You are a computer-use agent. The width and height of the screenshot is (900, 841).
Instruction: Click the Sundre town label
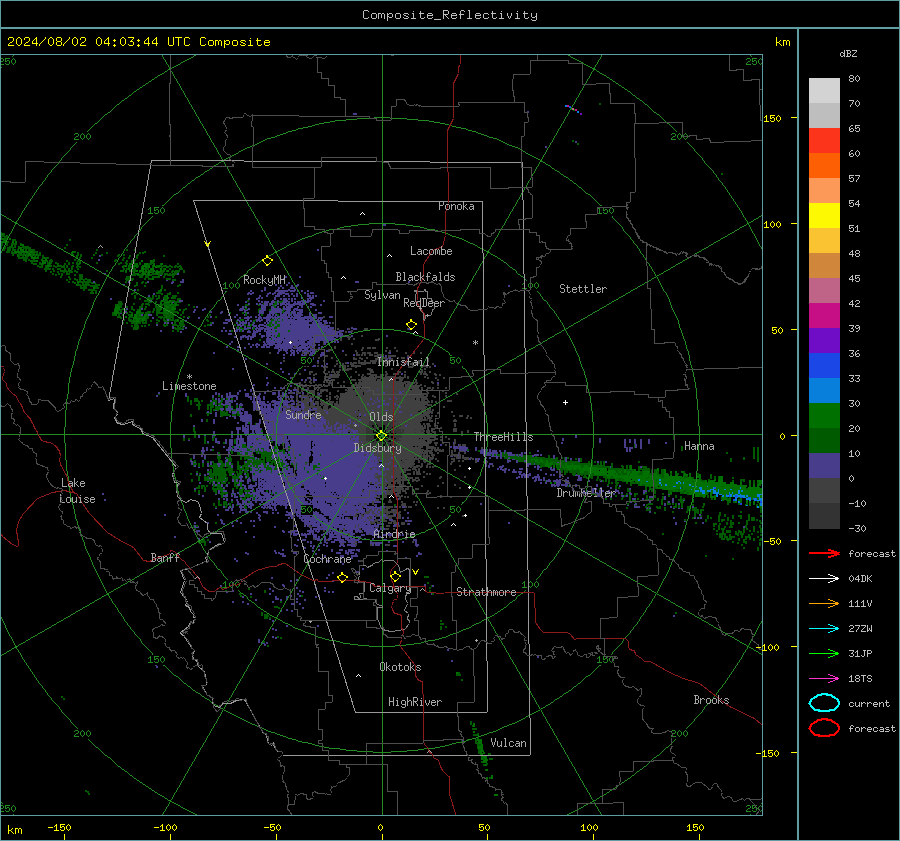303,415
